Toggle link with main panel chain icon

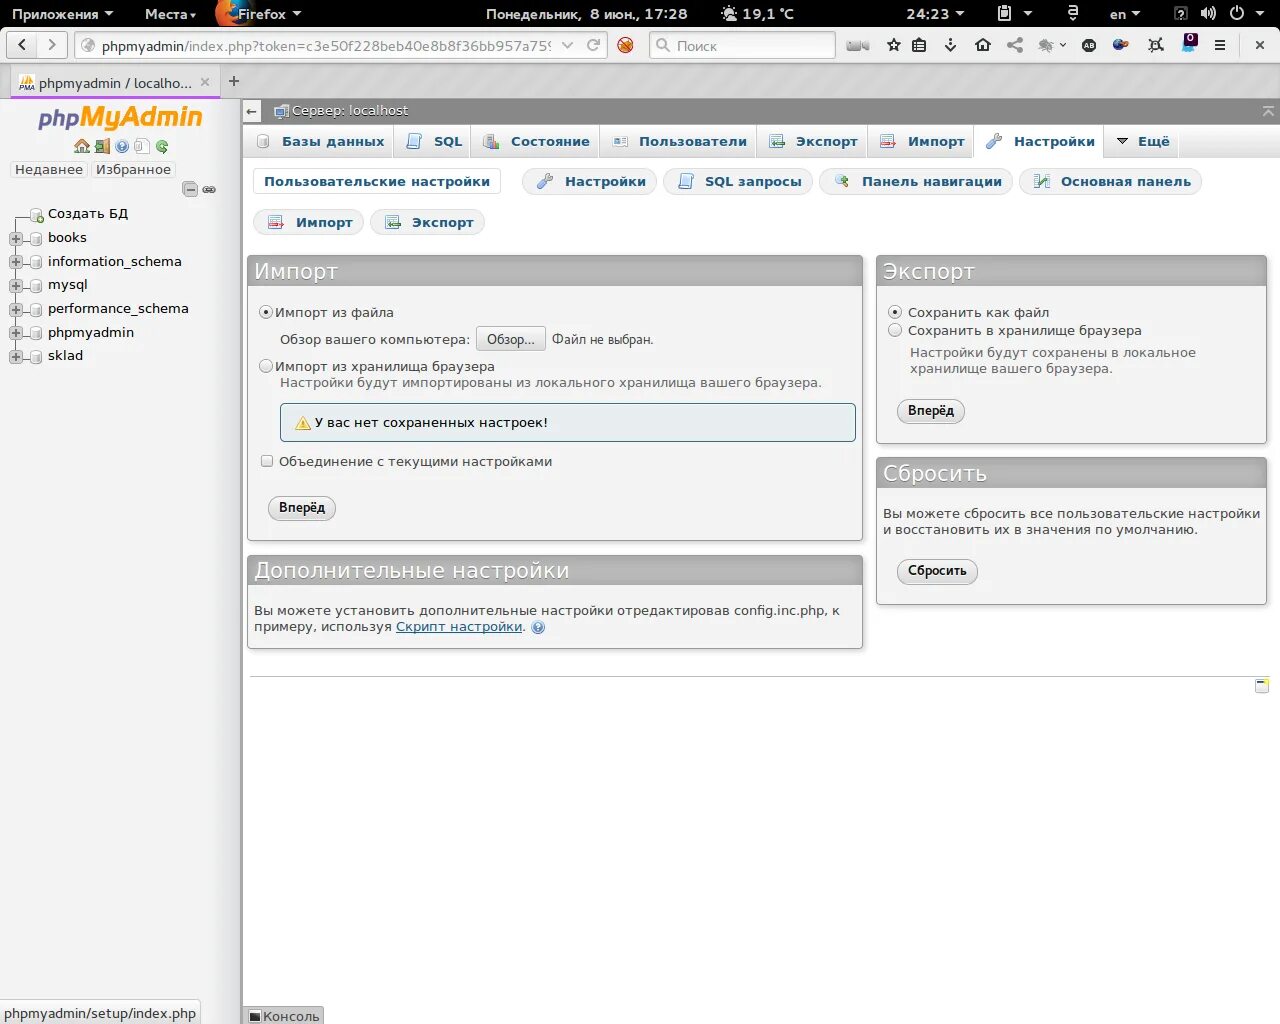(209, 189)
